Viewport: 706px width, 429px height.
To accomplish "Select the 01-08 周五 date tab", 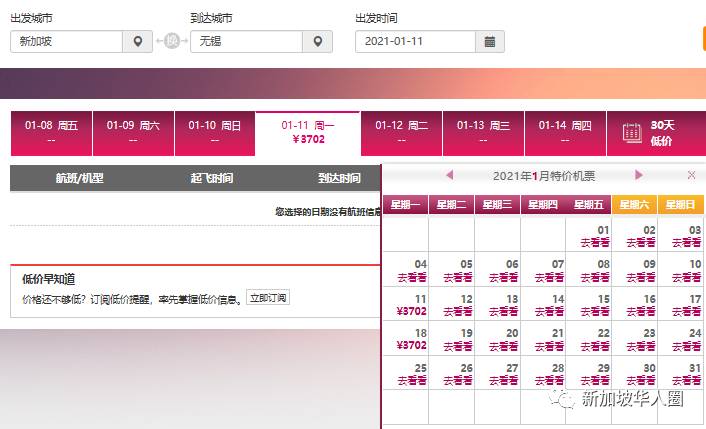I will click(x=51, y=133).
